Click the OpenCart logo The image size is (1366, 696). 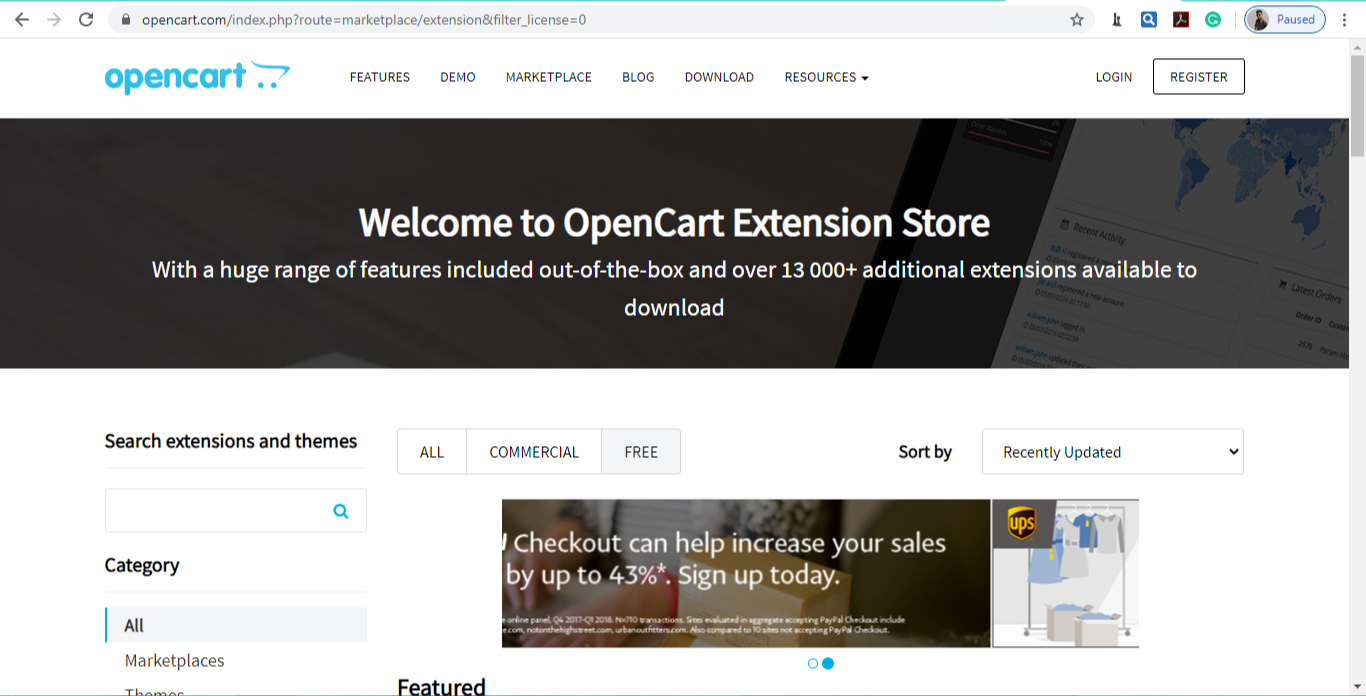197,77
